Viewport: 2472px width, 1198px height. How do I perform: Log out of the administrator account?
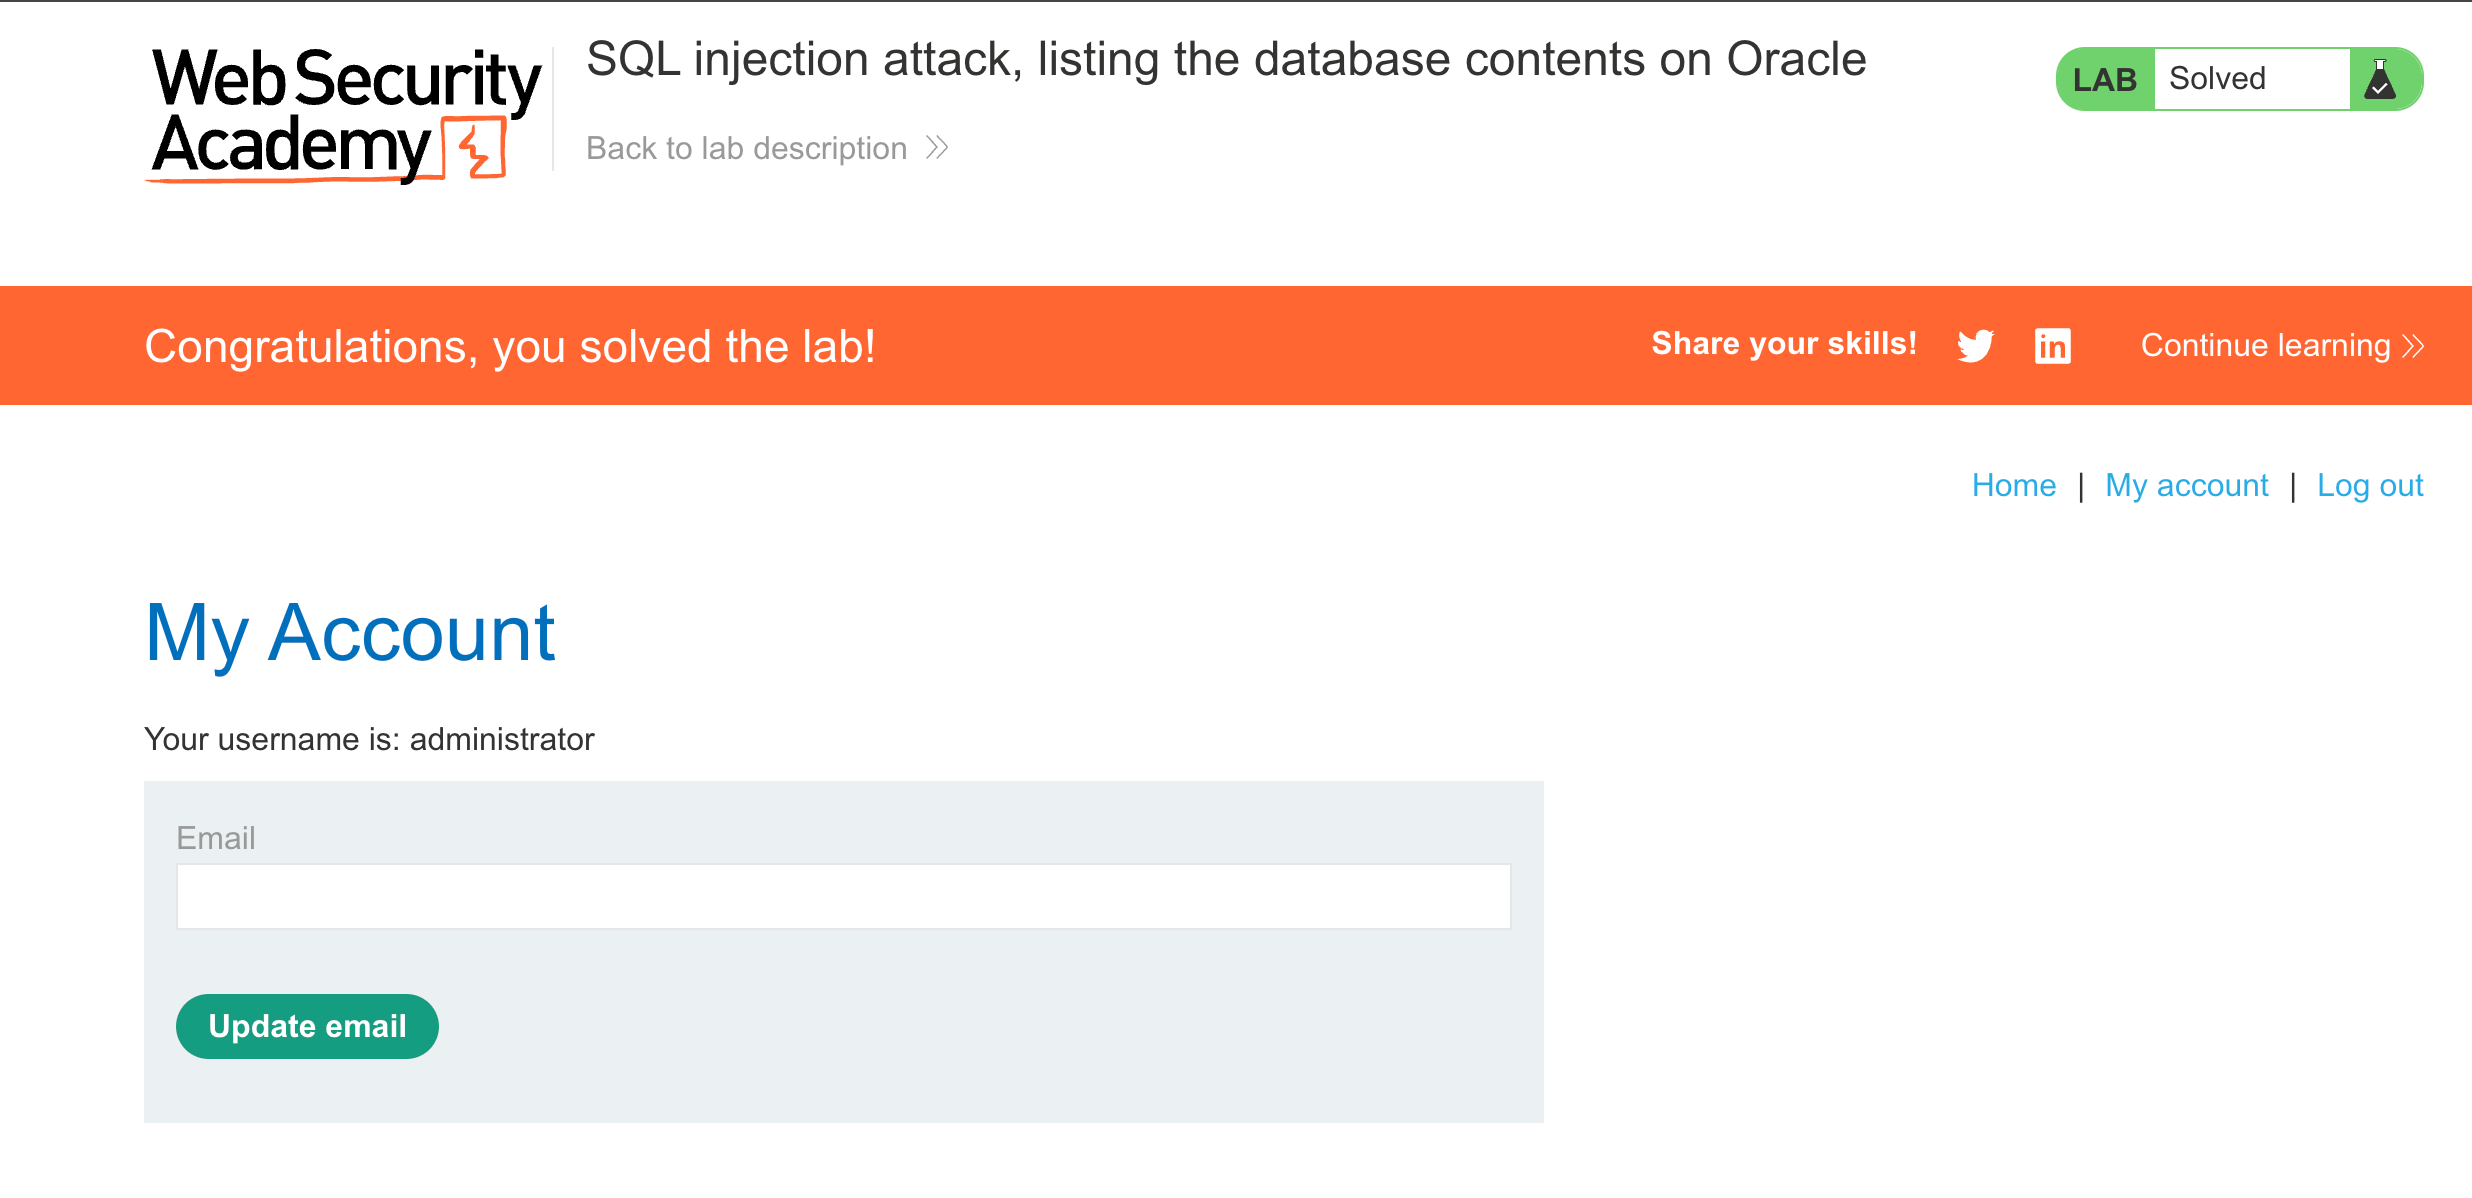point(2369,485)
